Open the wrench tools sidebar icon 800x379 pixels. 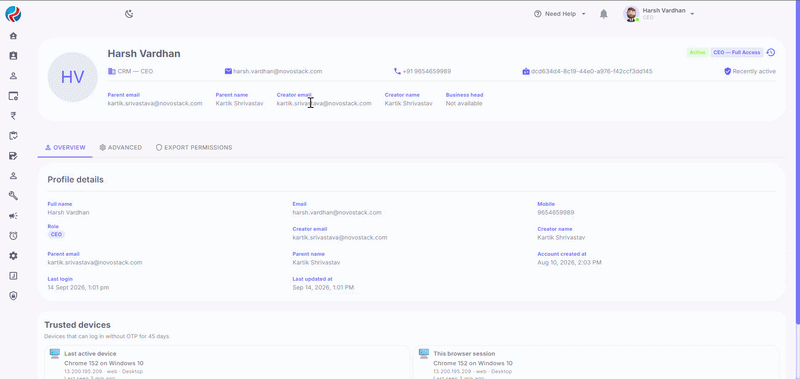click(x=13, y=195)
